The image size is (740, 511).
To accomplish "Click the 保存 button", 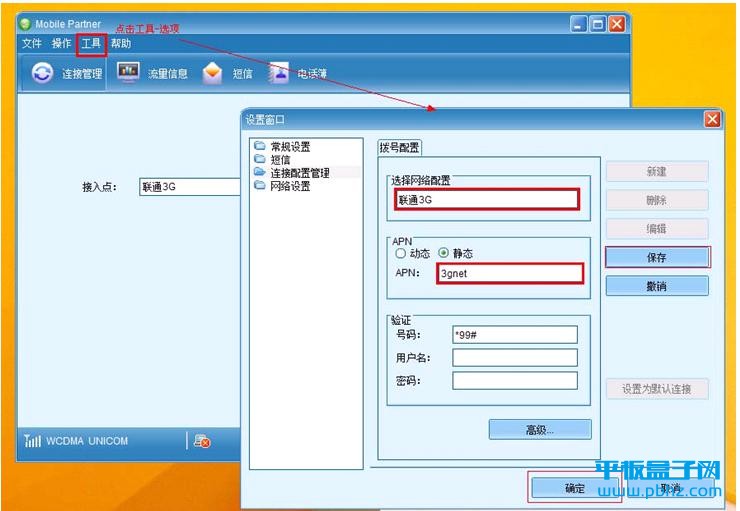I will point(657,257).
